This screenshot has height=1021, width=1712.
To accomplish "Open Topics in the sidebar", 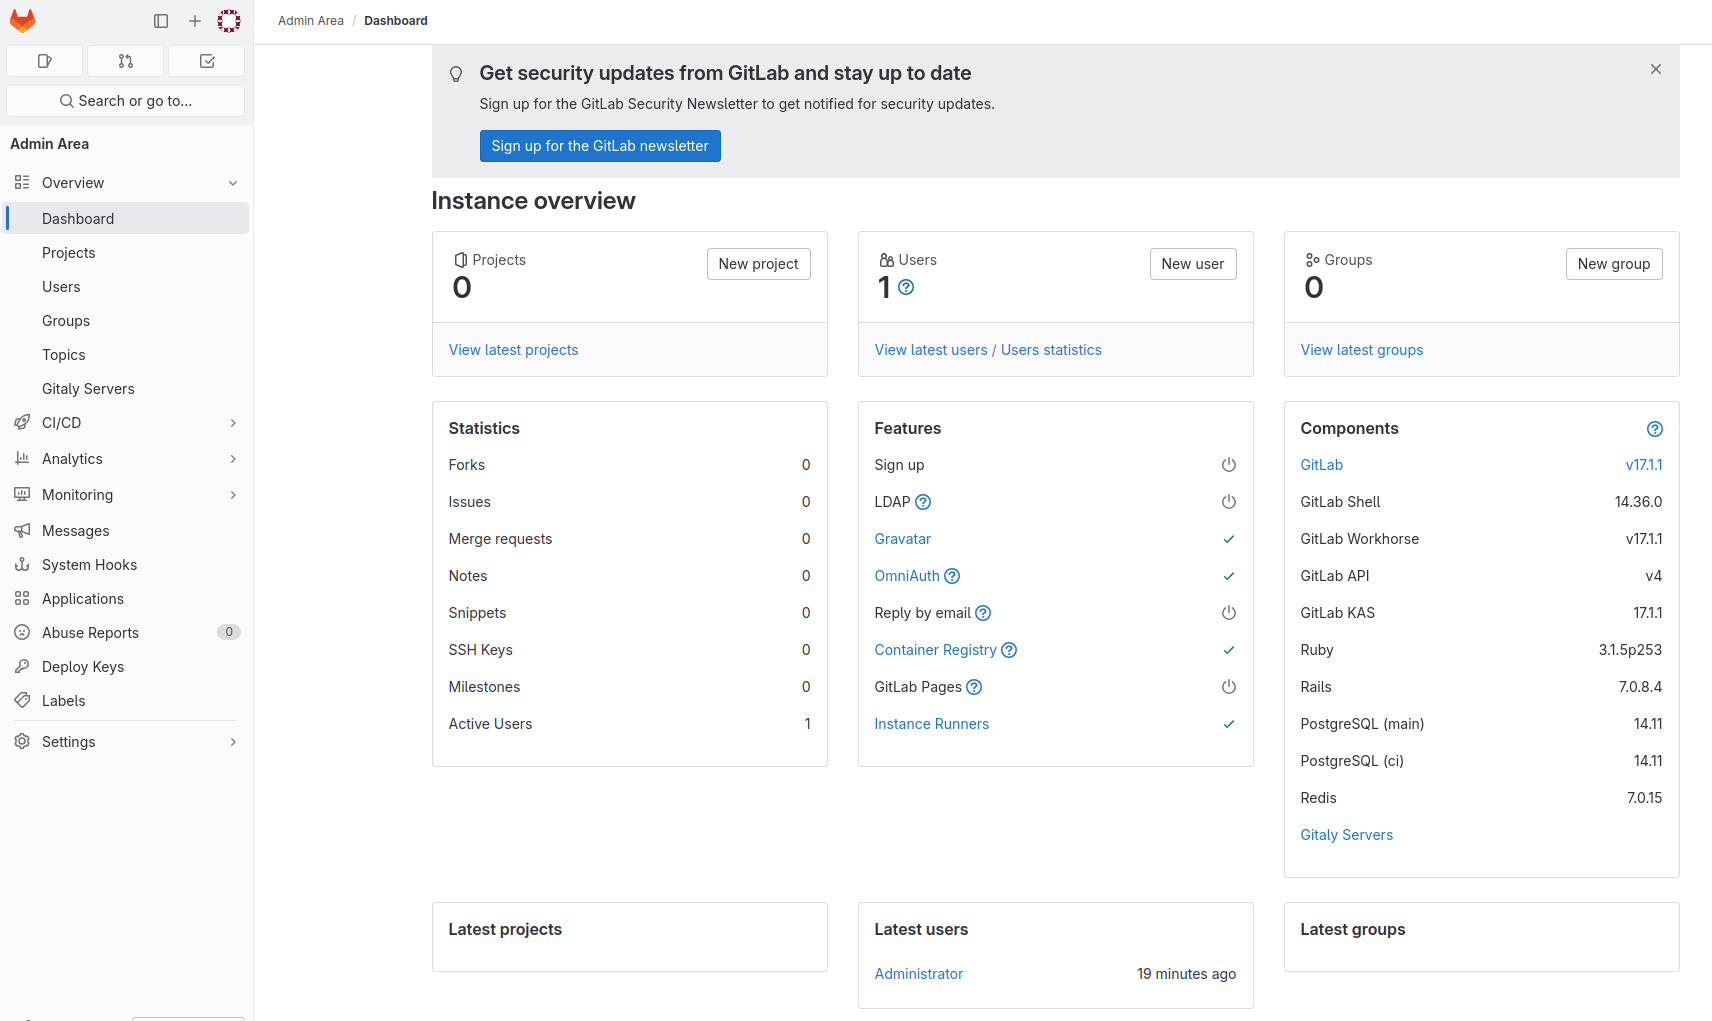I will point(127,355).
